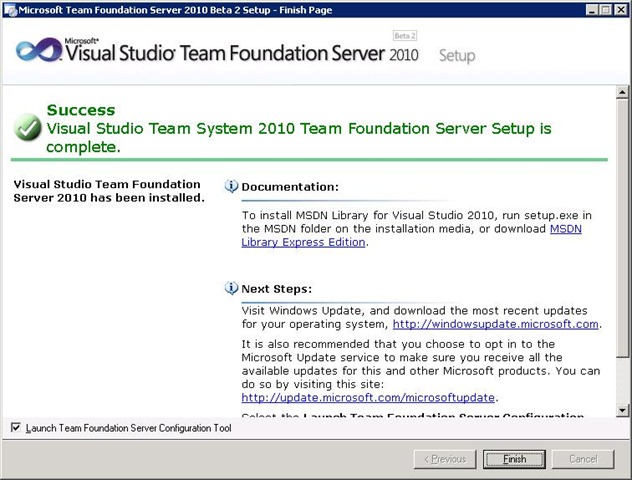Click the Setup header label
This screenshot has width=632, height=480.
point(457,56)
